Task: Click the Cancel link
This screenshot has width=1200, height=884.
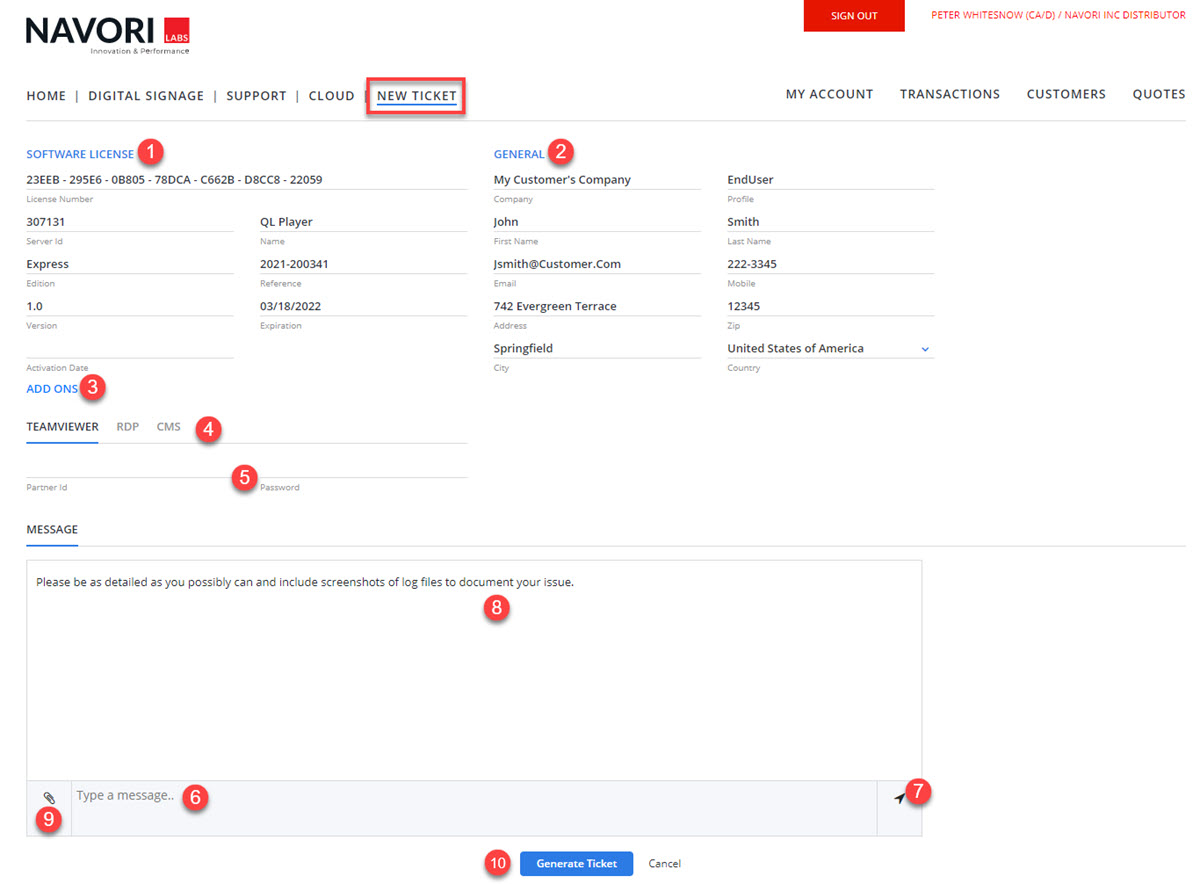Action: coord(664,864)
